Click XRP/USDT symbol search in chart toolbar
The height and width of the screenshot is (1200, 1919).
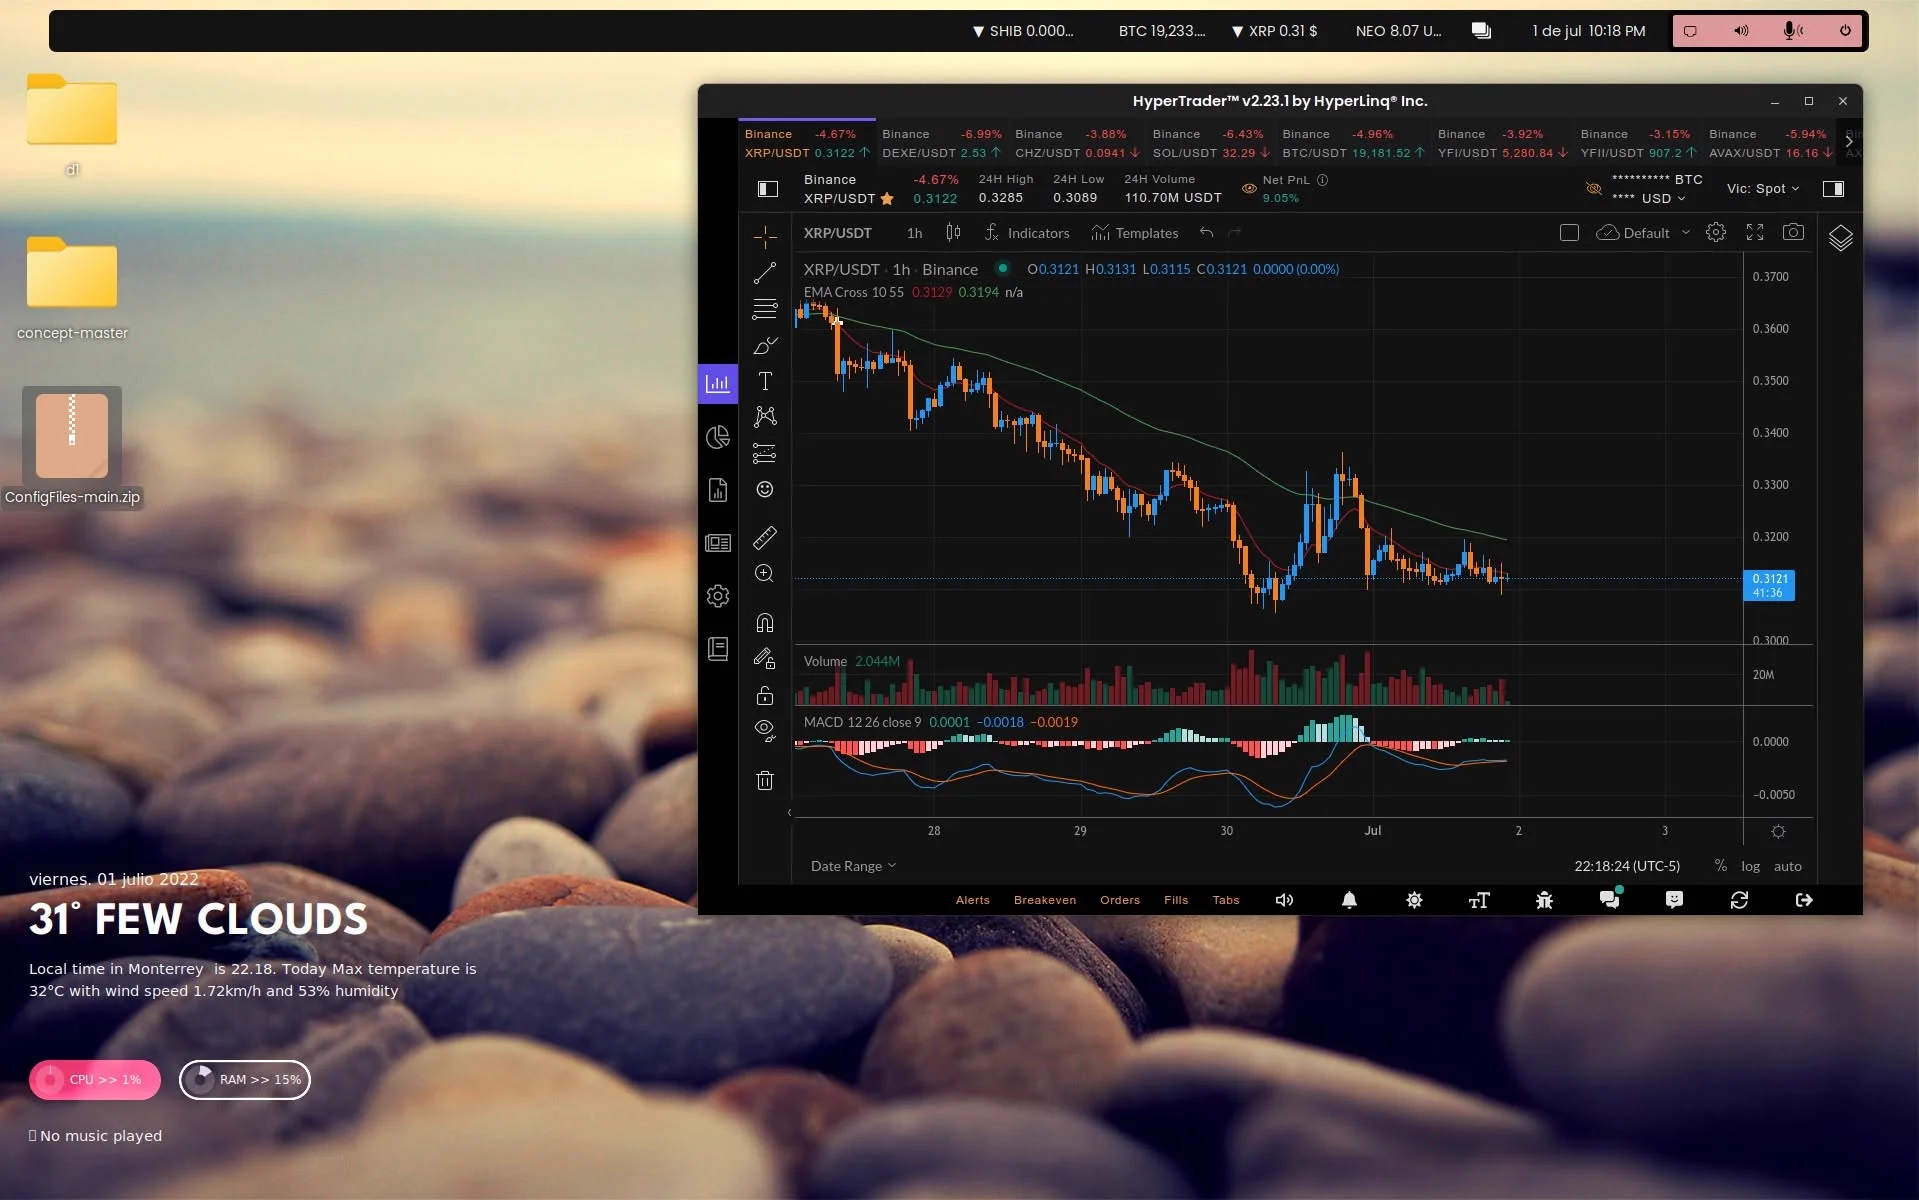[x=838, y=233]
